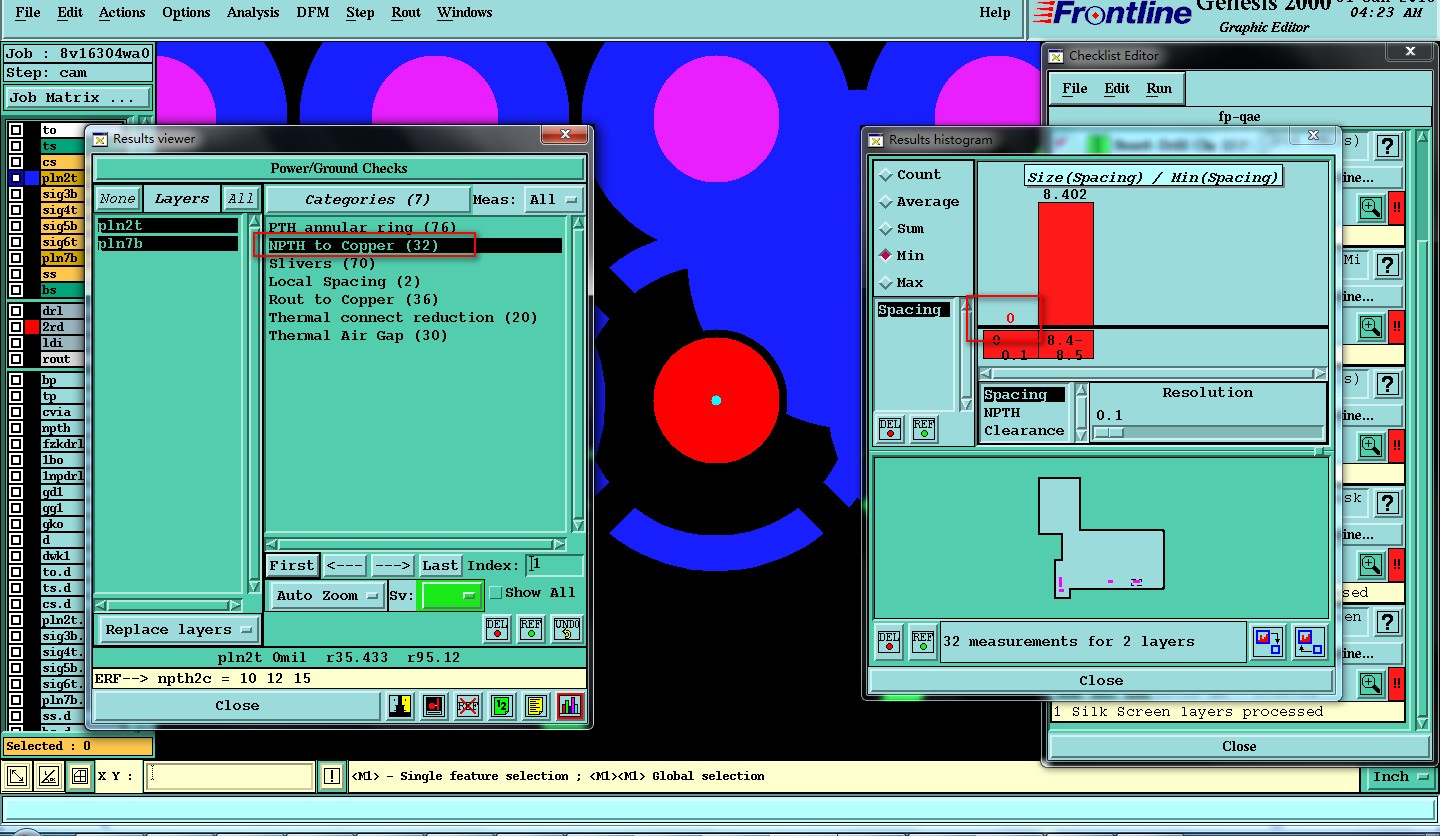Screen dimensions: 1440x836
Task: Click the green '12' icon in Results viewer
Action: coord(501,706)
